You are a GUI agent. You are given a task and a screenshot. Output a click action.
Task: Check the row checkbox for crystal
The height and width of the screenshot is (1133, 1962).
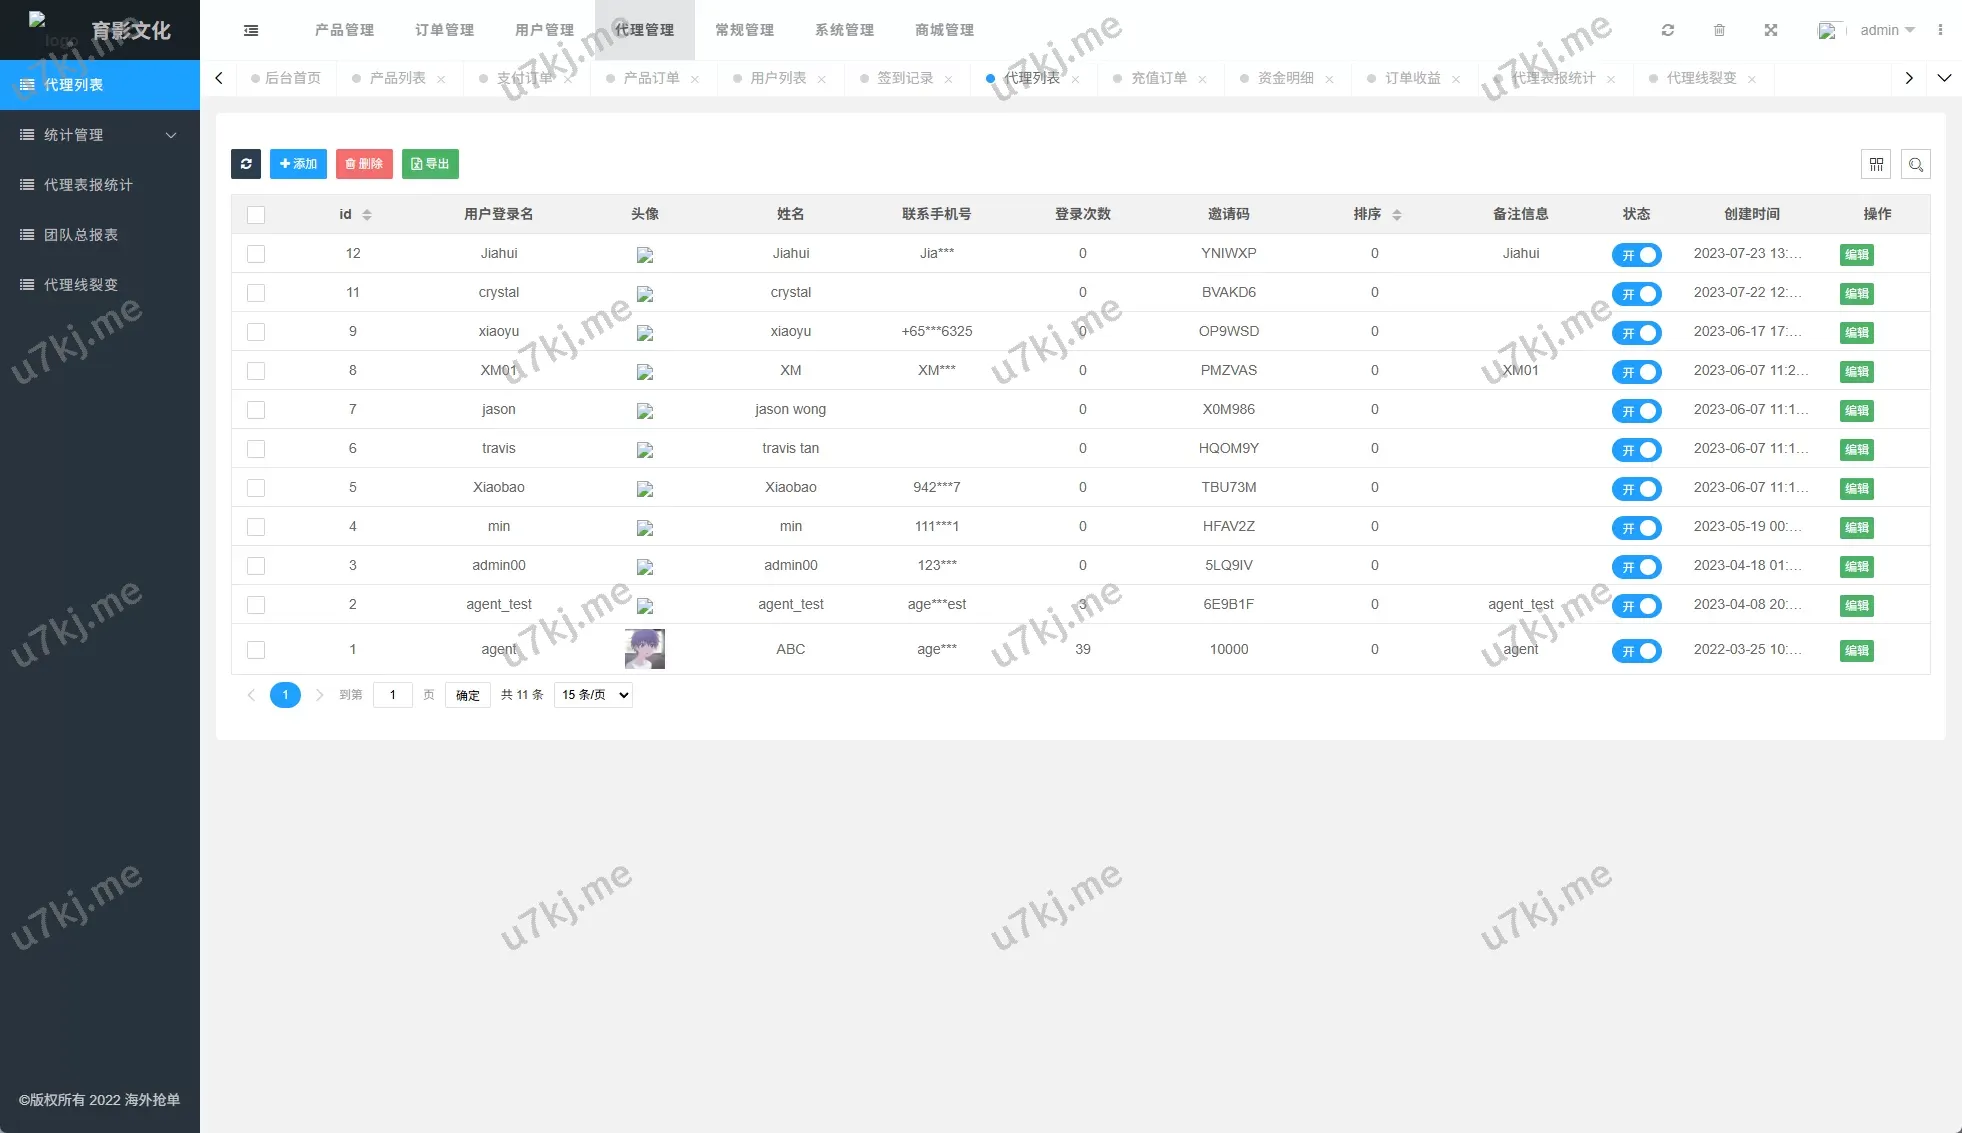click(x=256, y=293)
